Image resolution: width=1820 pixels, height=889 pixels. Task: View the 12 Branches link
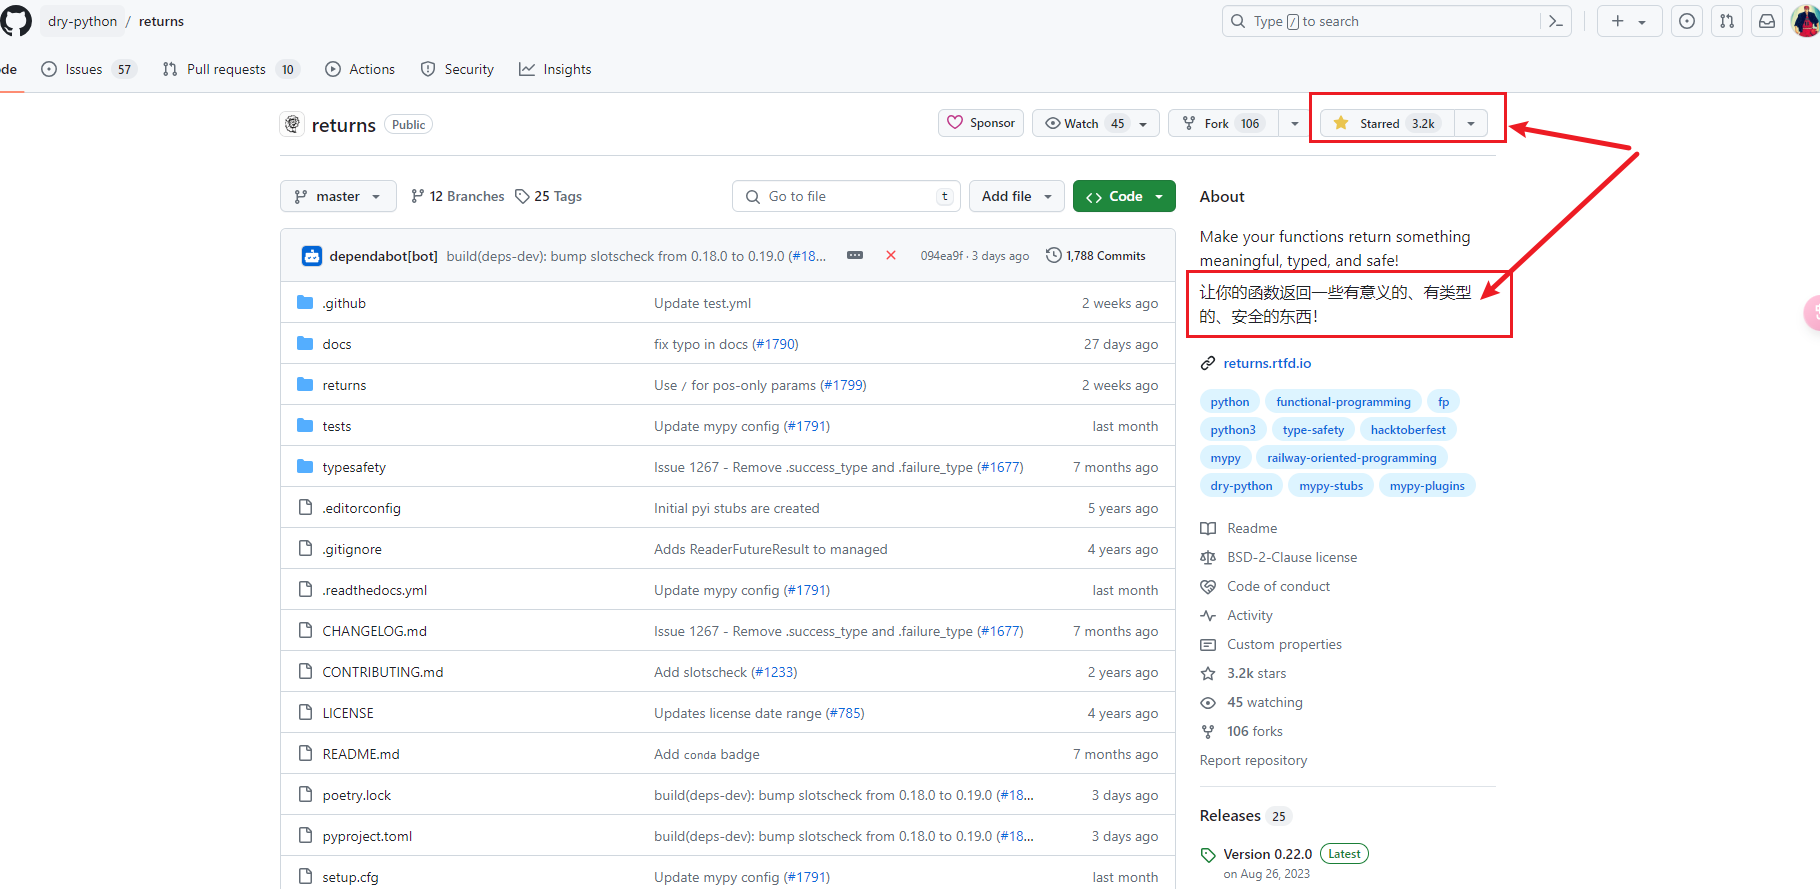click(x=458, y=196)
